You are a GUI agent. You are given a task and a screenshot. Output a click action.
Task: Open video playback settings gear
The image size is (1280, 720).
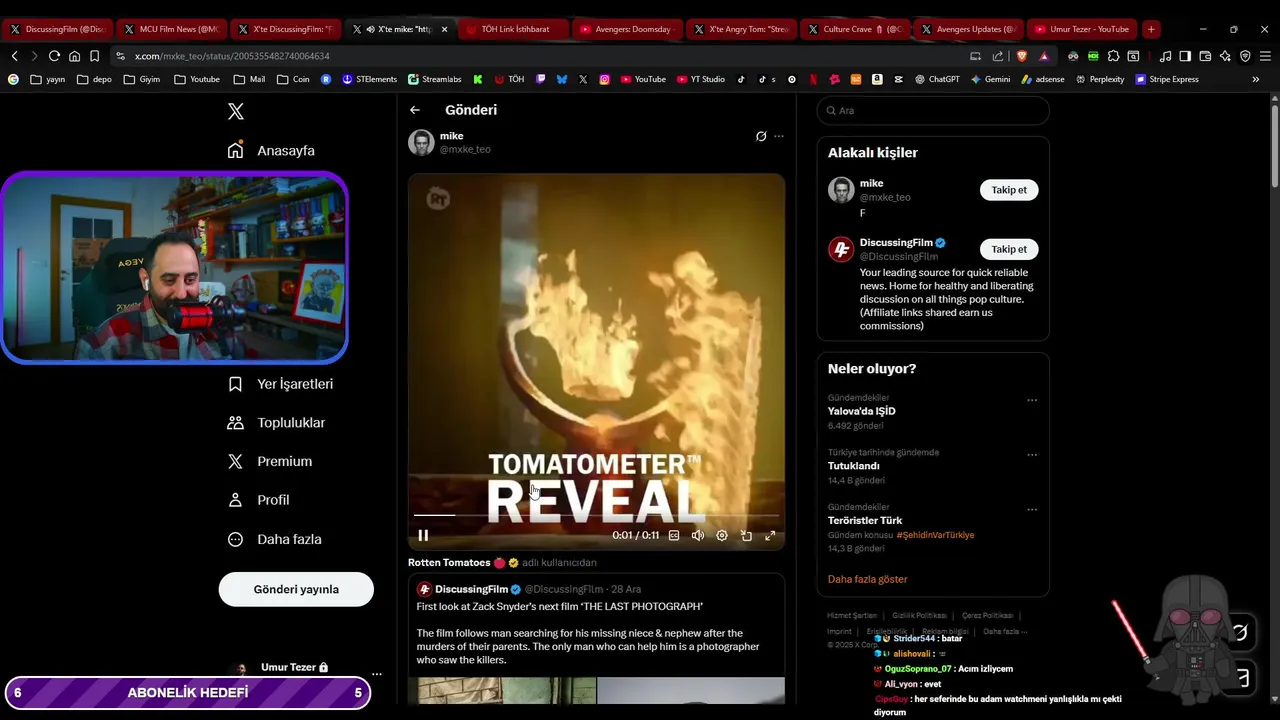pyautogui.click(x=722, y=536)
